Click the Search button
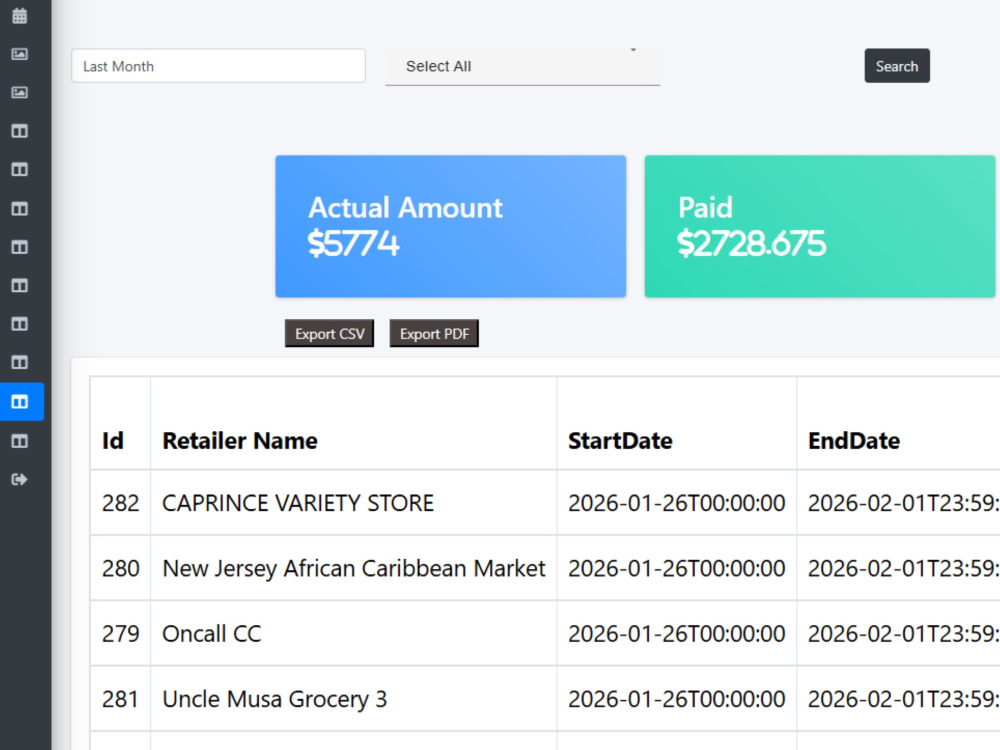 (x=897, y=66)
